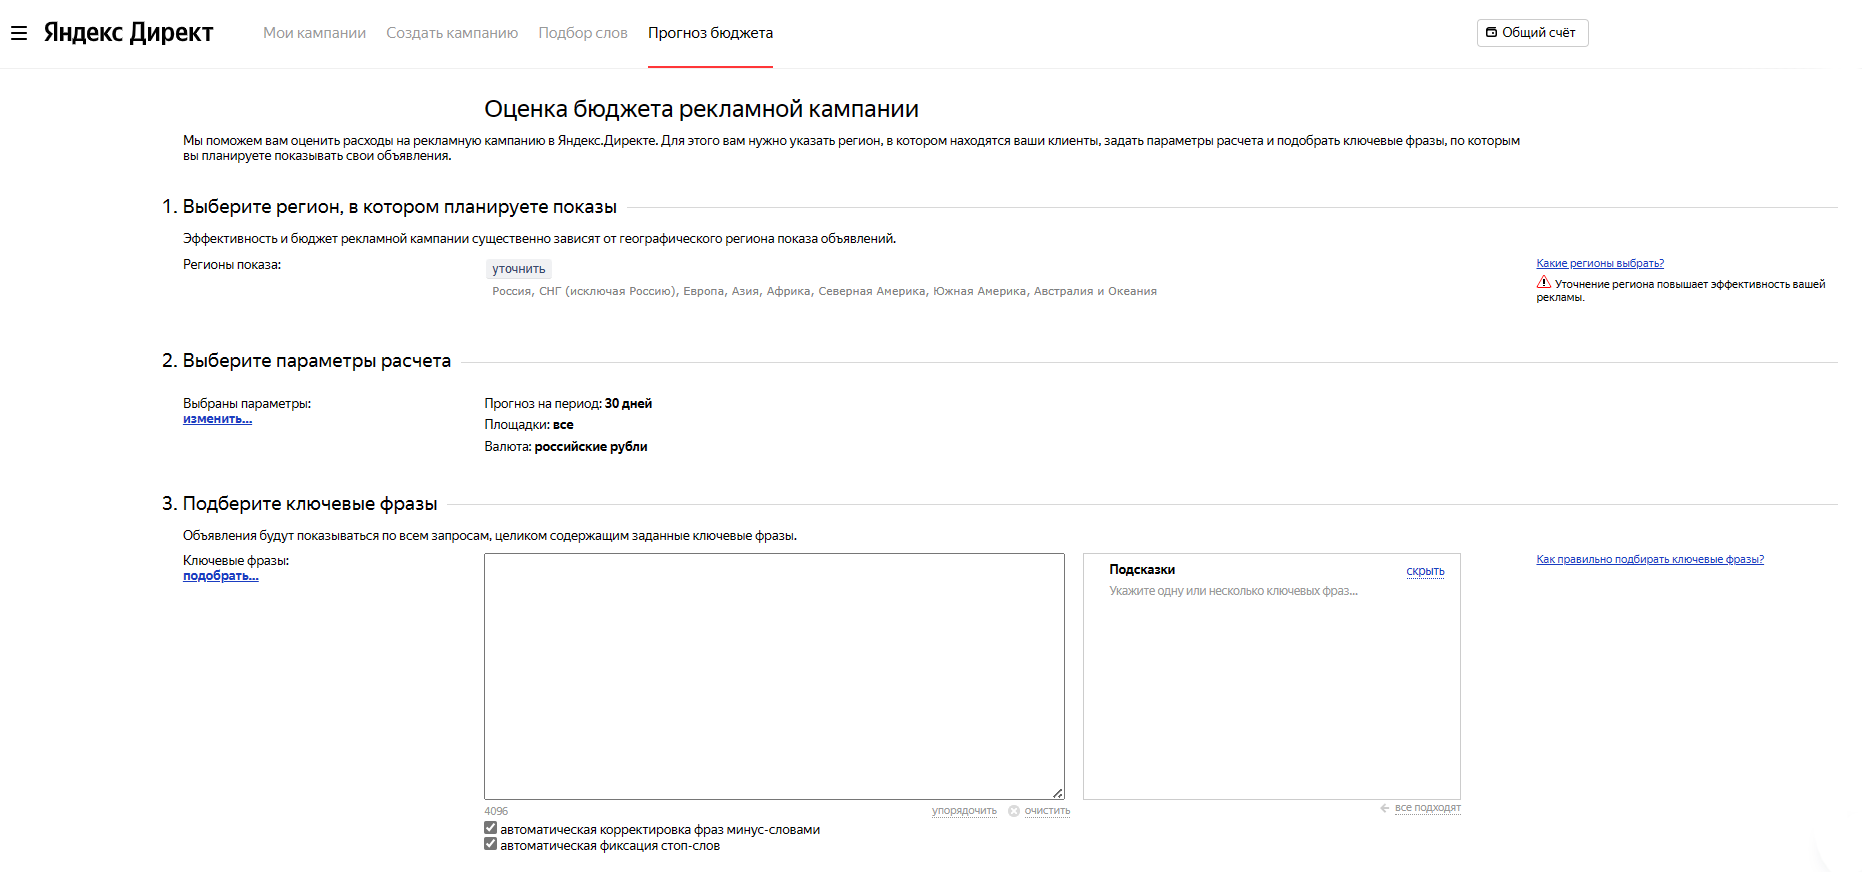Click the selected regions list text

click(824, 292)
